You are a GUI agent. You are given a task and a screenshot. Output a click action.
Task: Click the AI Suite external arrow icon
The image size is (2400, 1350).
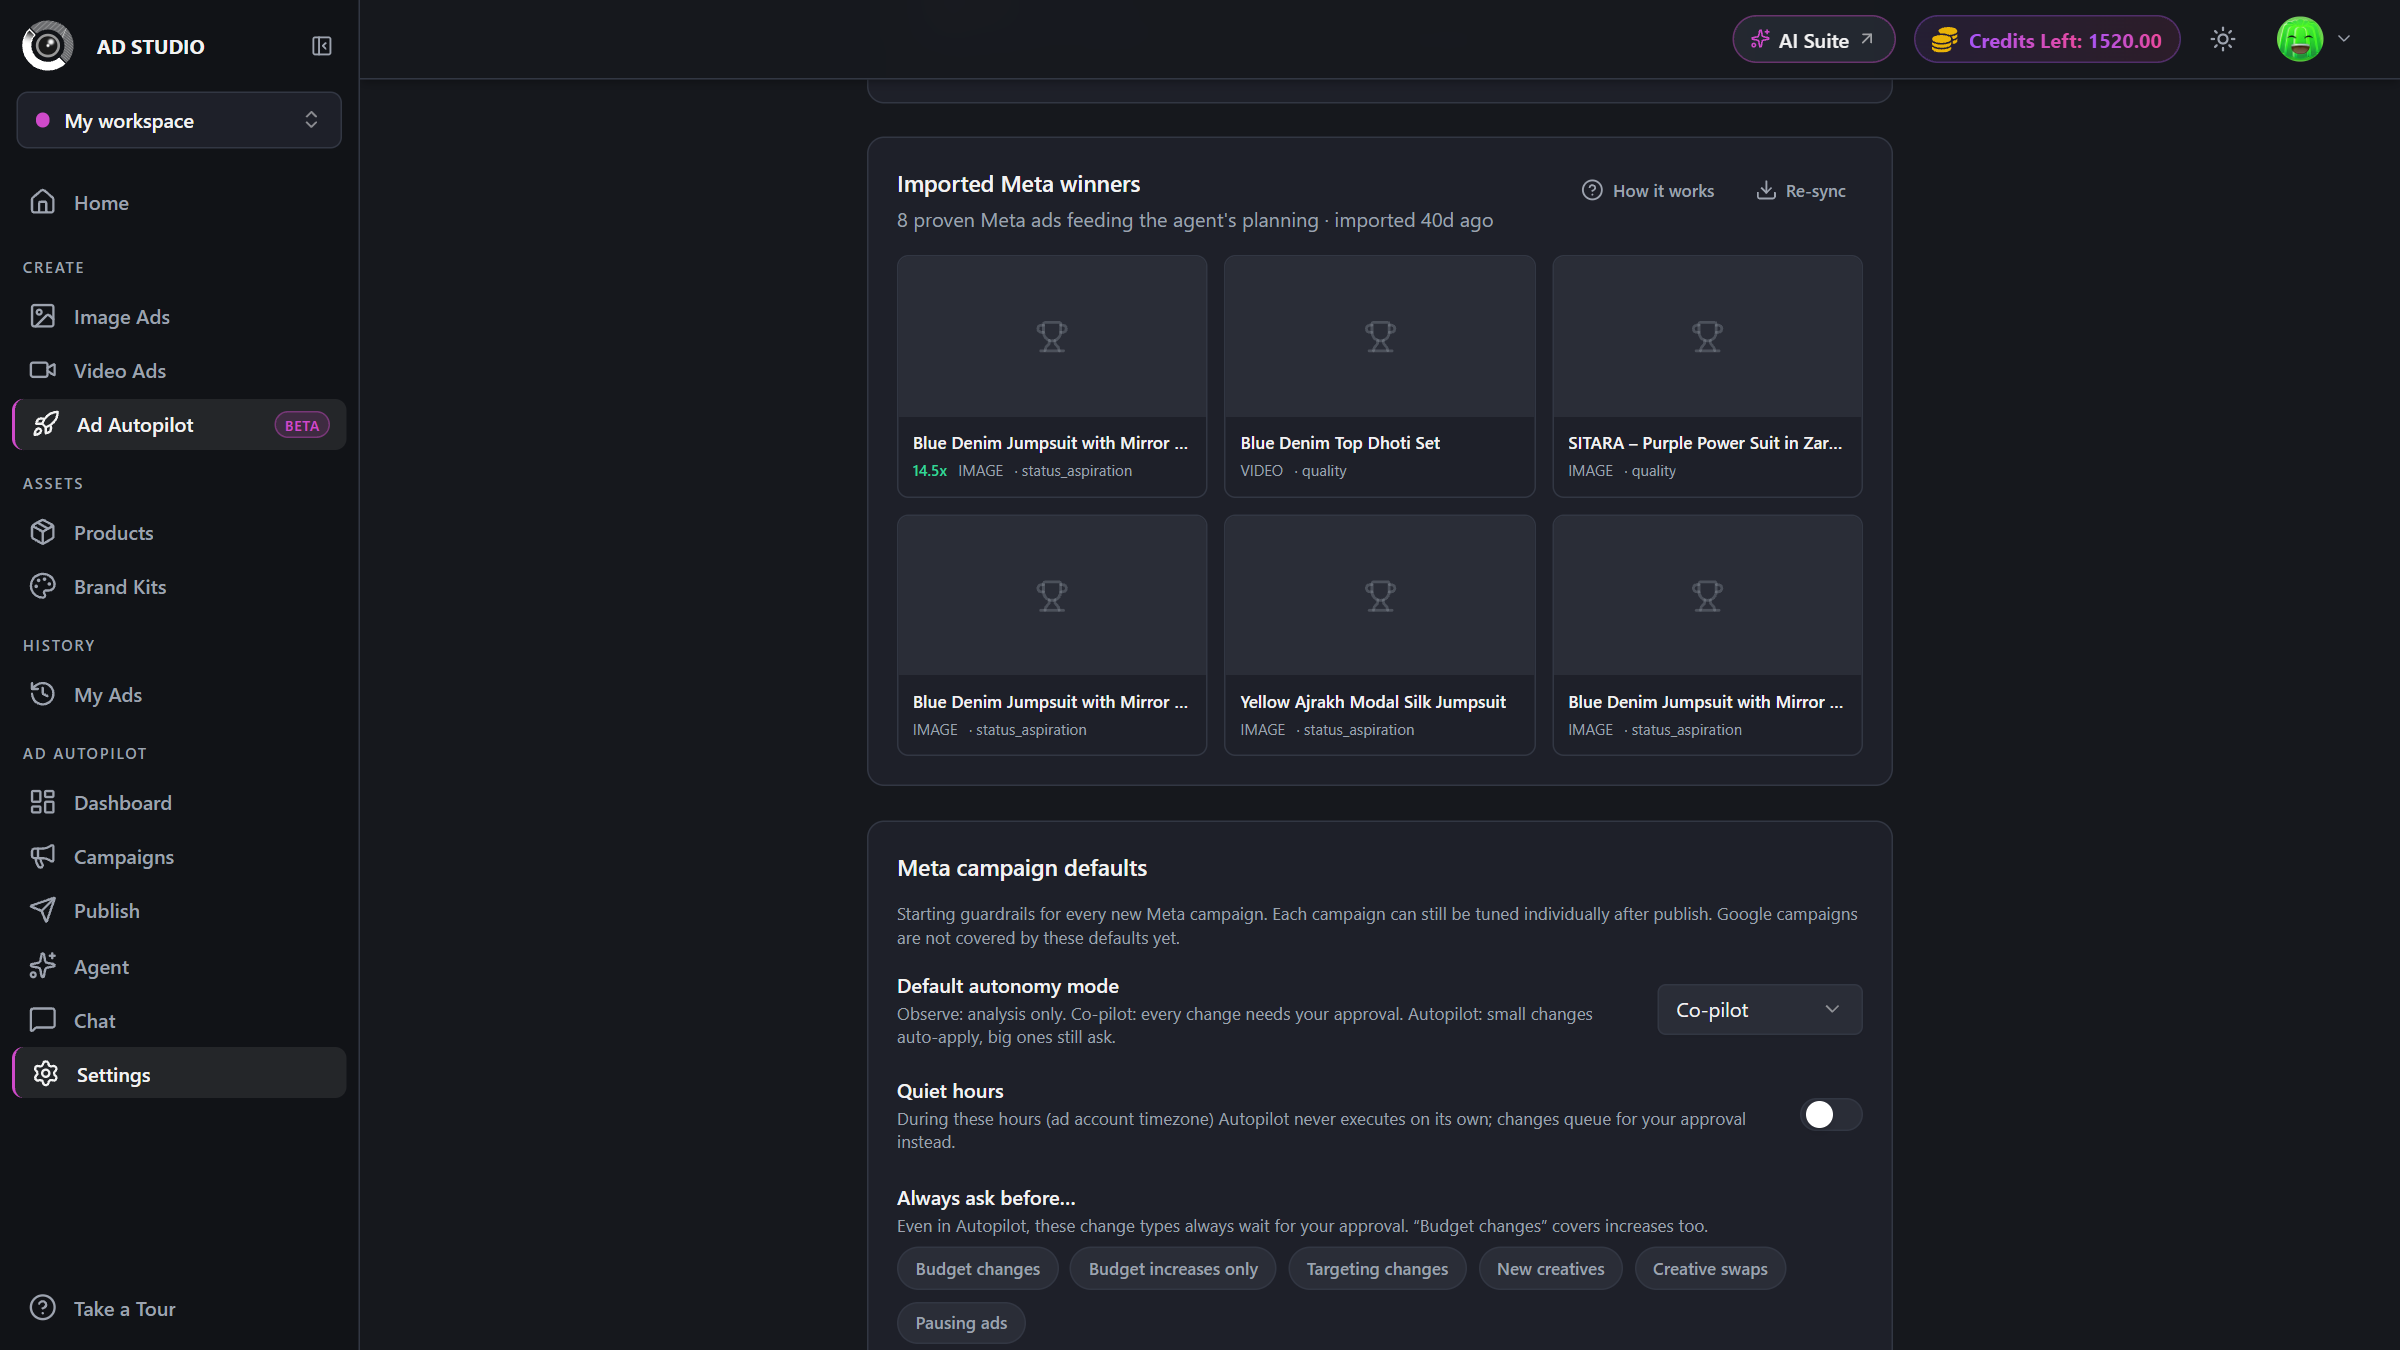point(1866,40)
